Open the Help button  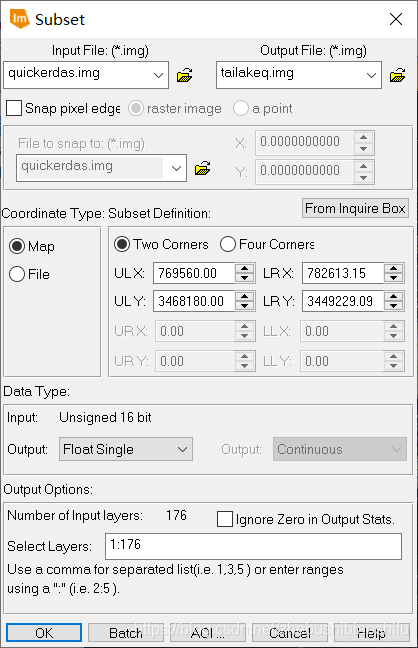[371, 633]
